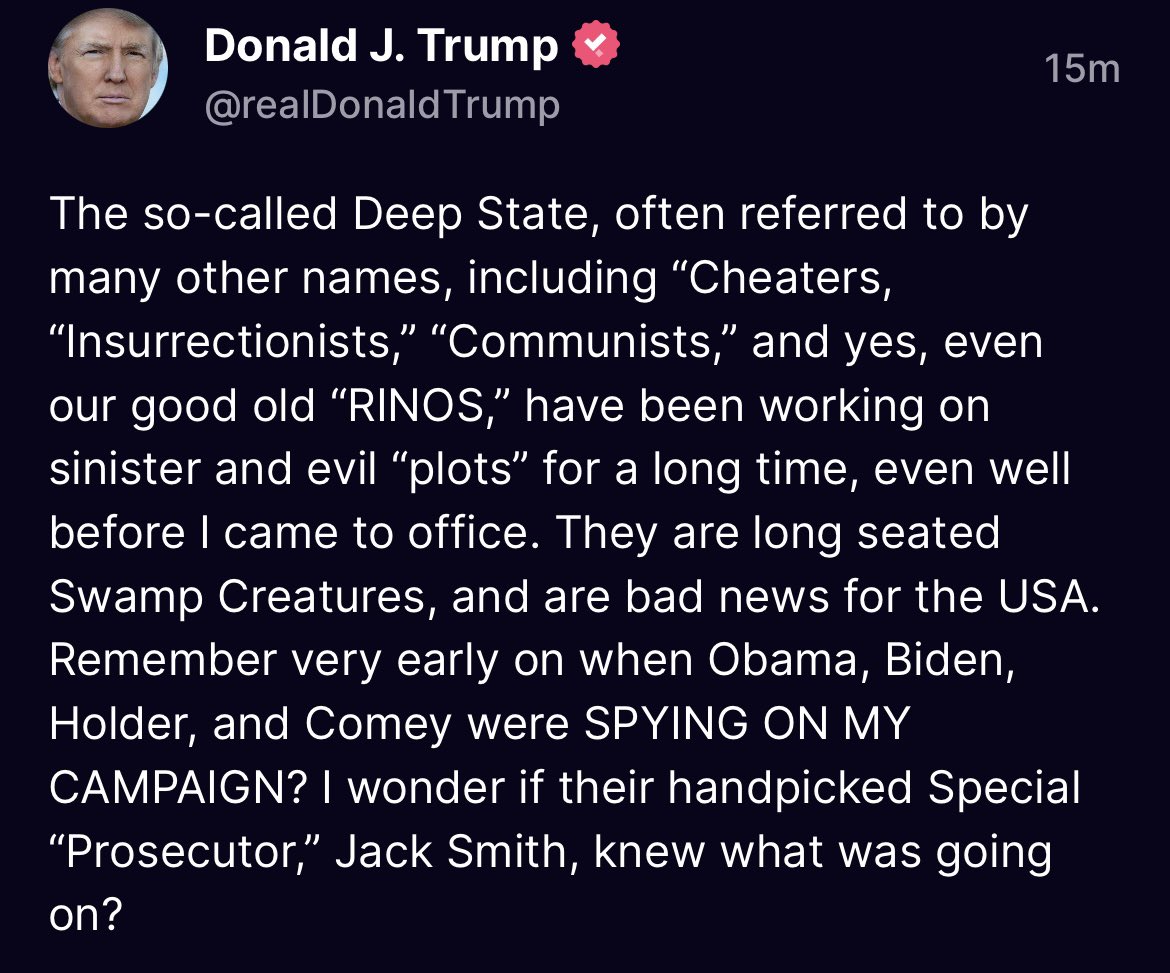The width and height of the screenshot is (1170, 973).
Task: Click the name "Comey" in the post
Action: click(379, 725)
